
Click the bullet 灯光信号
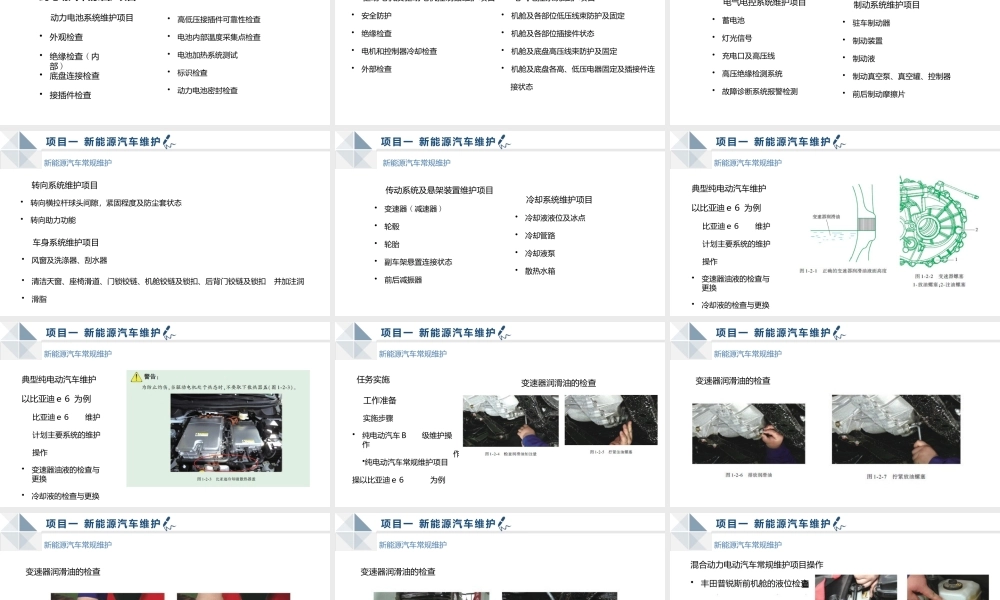click(x=737, y=38)
